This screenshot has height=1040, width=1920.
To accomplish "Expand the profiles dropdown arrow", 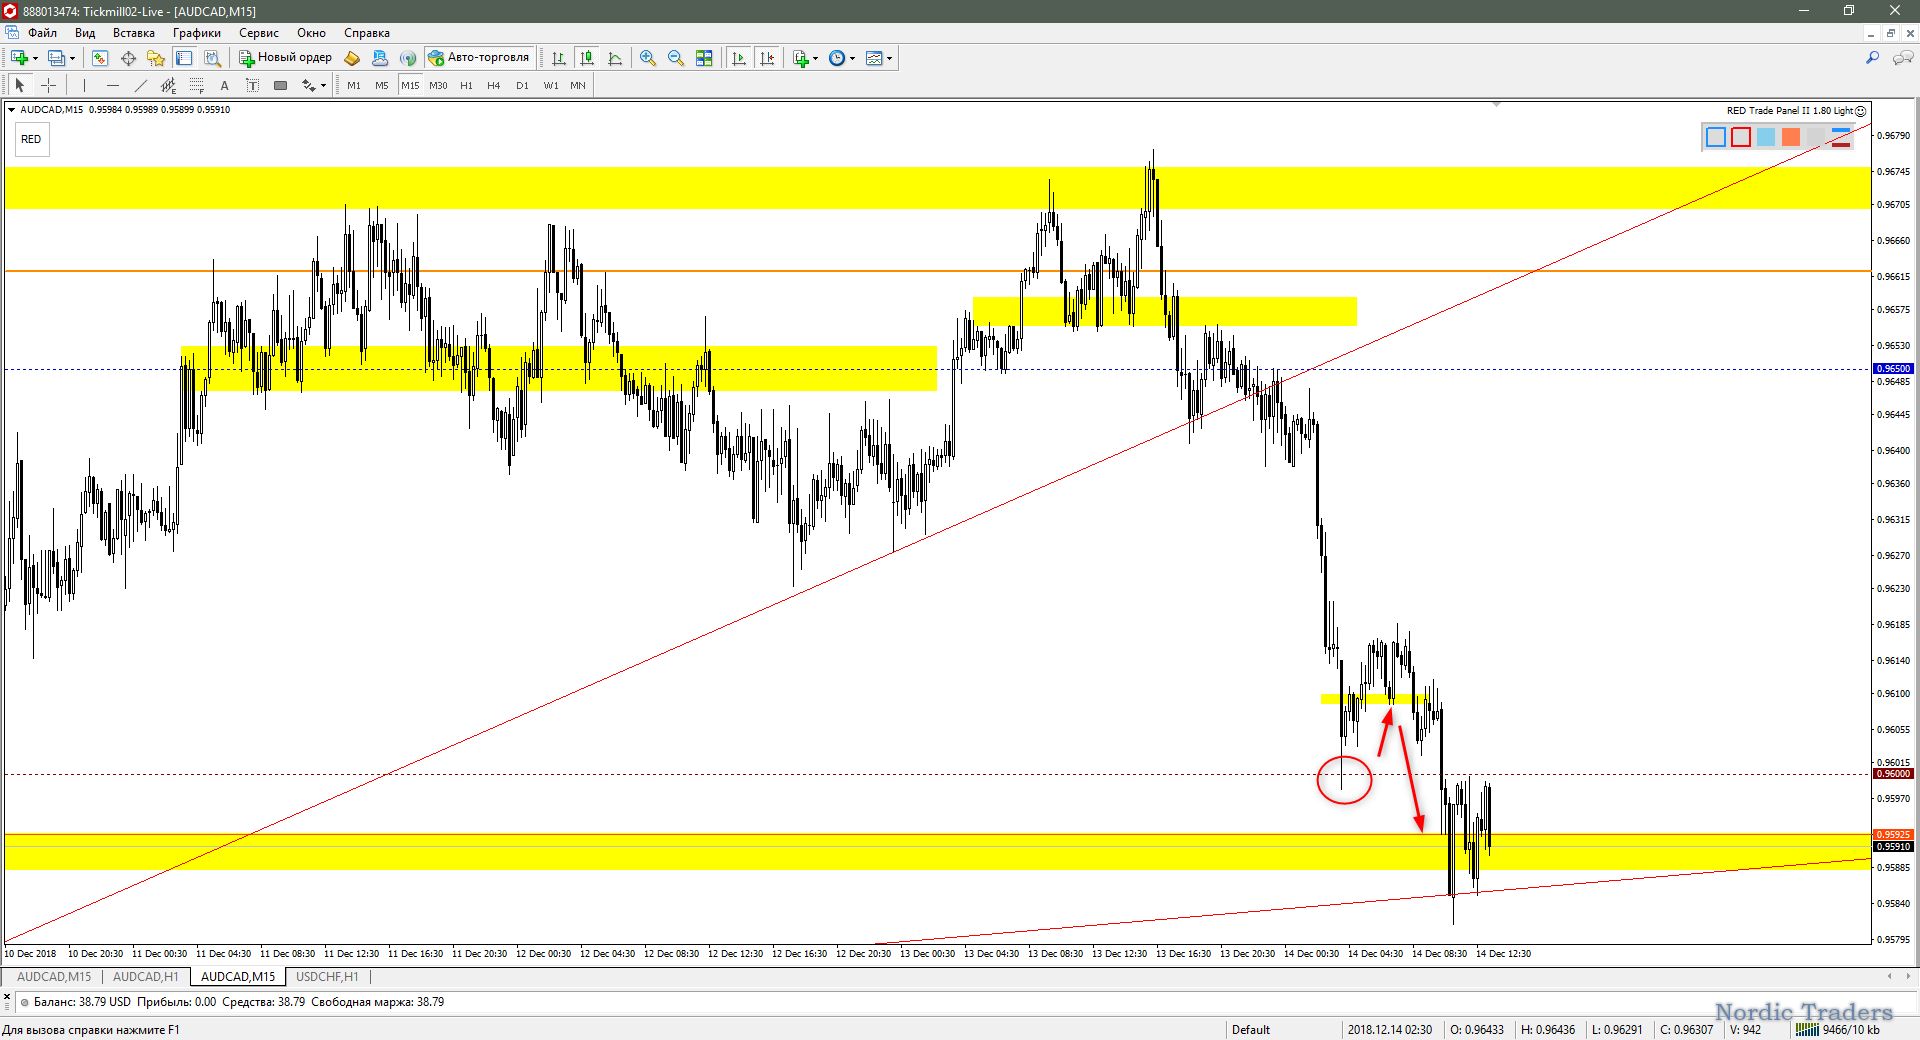I will coord(72,58).
